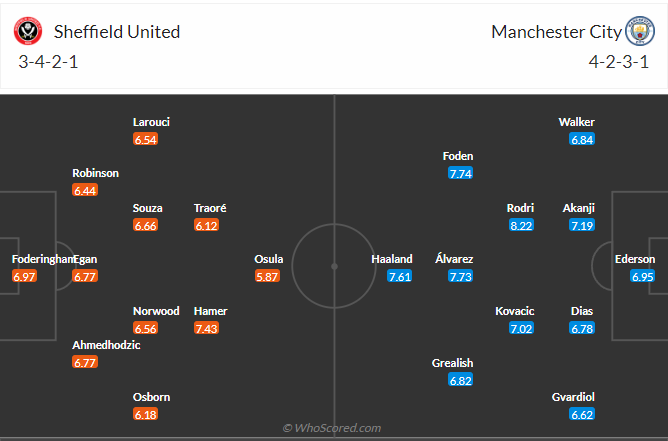Select Hamer's 7.43 rating badge

point(206,328)
